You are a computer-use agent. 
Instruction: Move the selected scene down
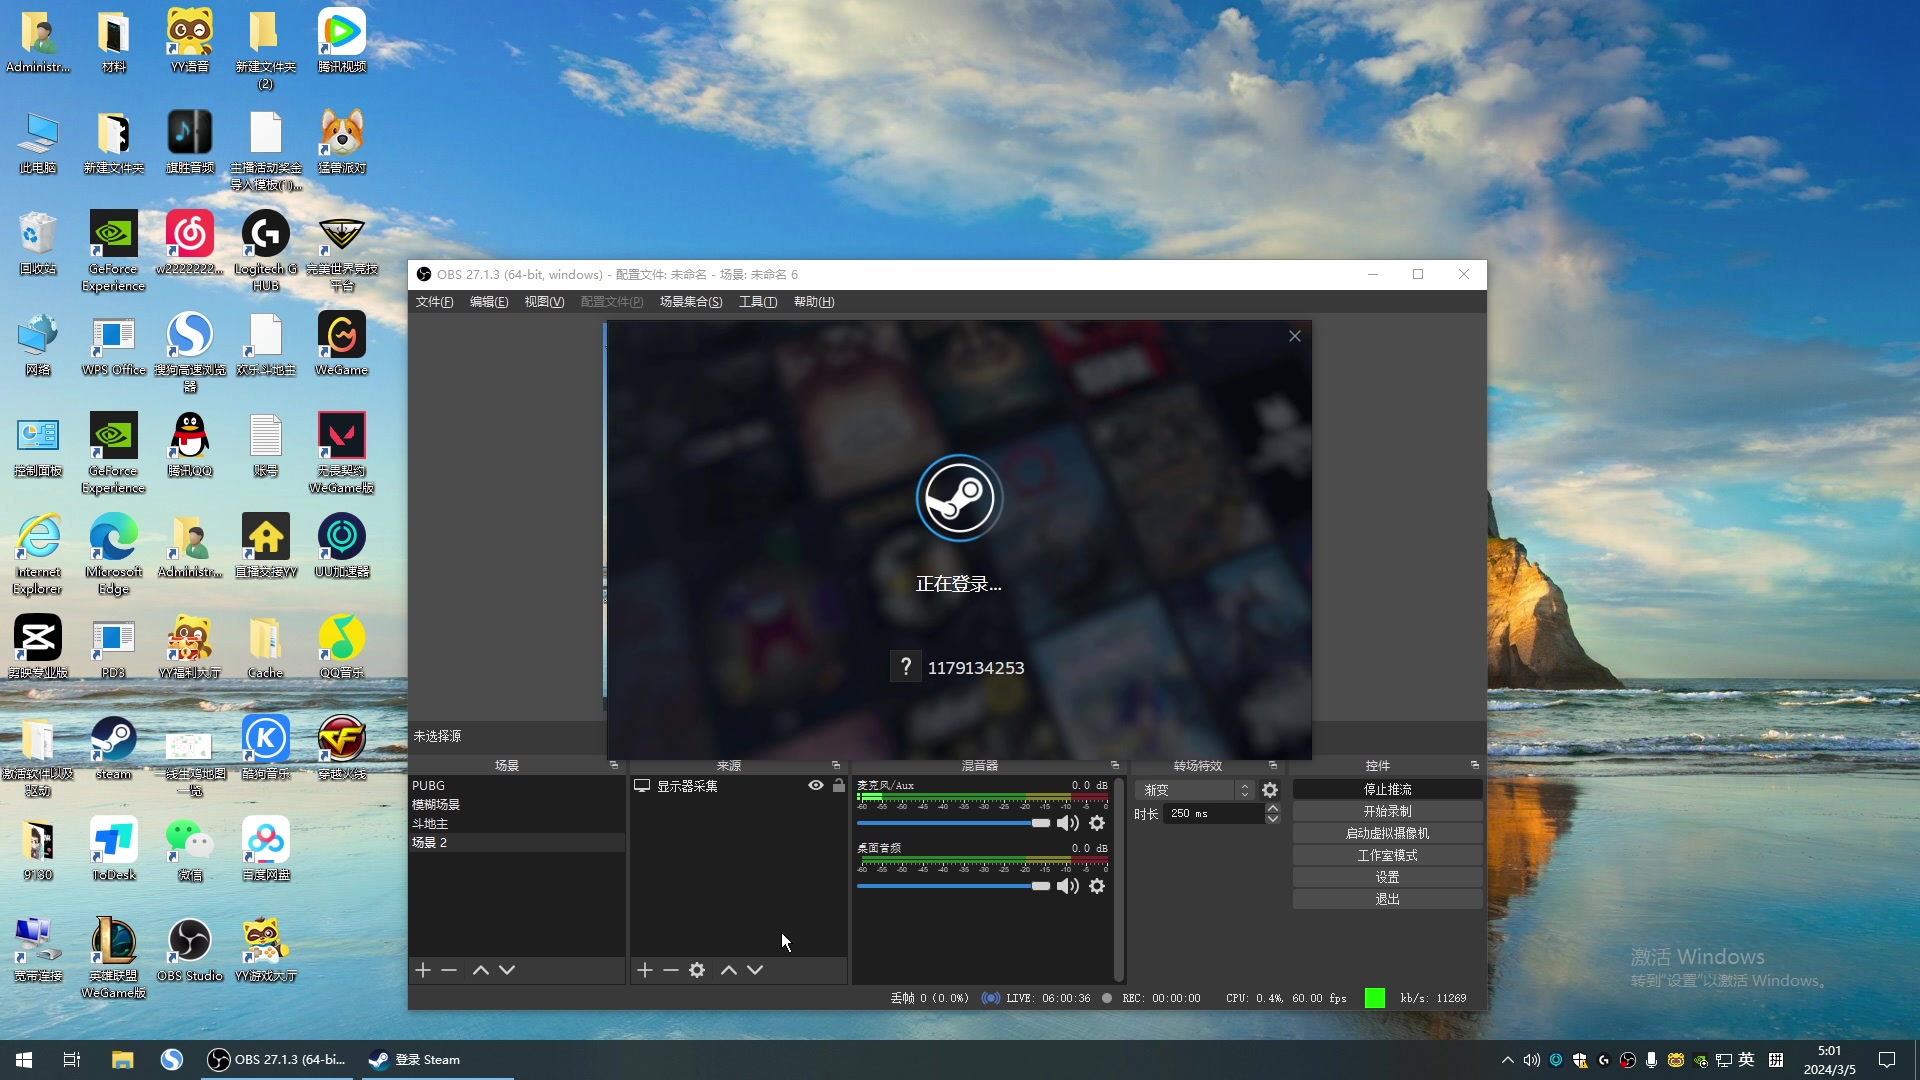point(507,970)
